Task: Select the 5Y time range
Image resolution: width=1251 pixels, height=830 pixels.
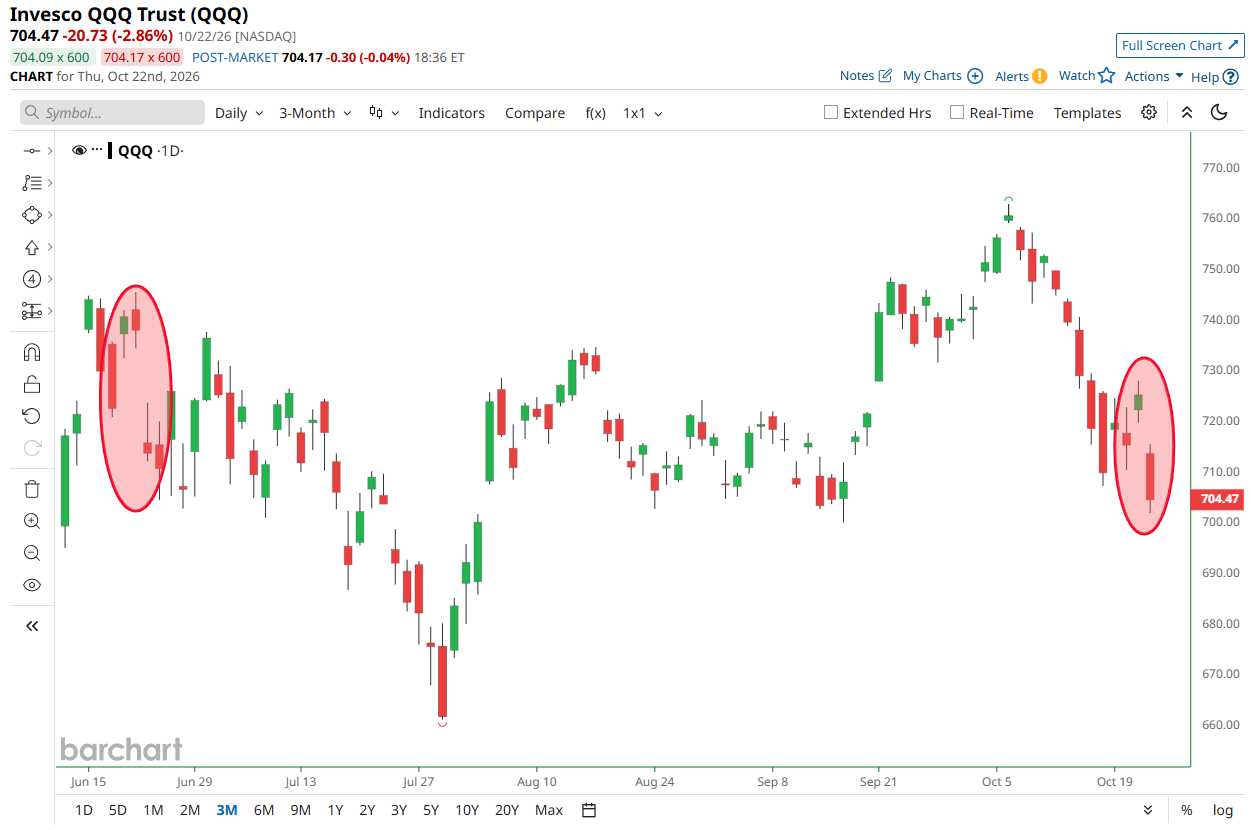Action: point(430,810)
